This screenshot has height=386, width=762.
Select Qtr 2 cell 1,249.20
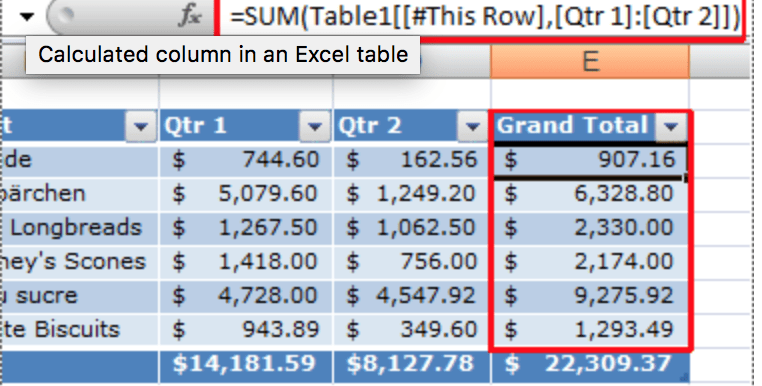[x=412, y=194]
